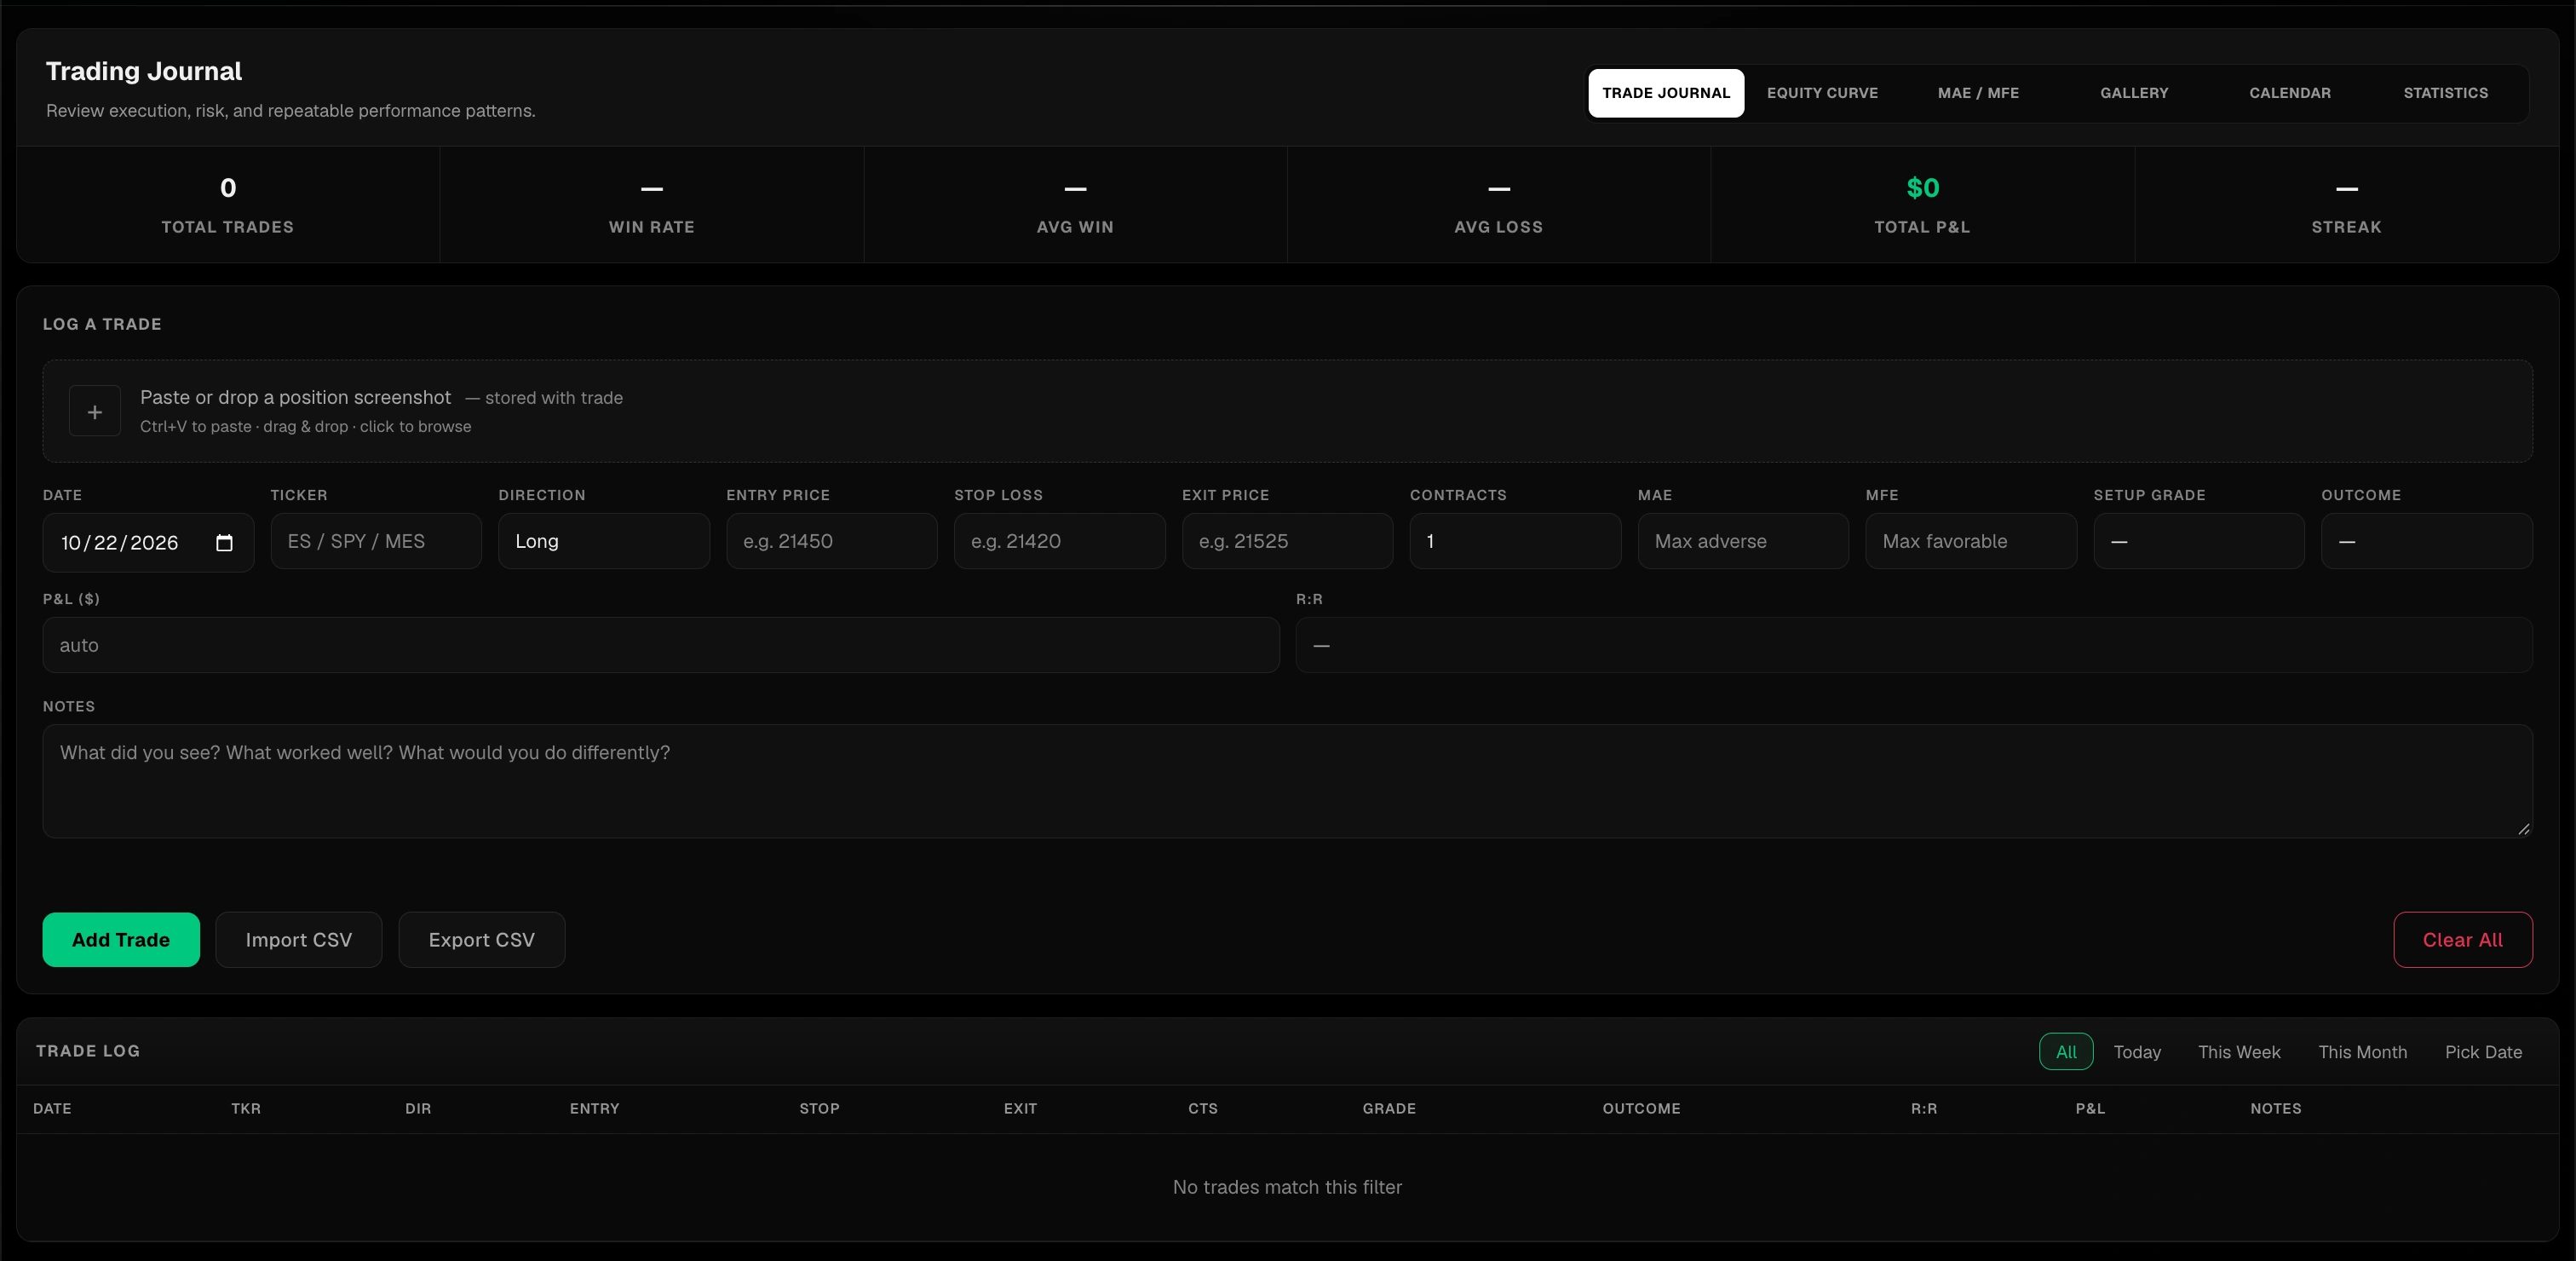Viewport: 2576px width, 1261px height.
Task: Focus the P&L auto input field
Action: click(661, 645)
